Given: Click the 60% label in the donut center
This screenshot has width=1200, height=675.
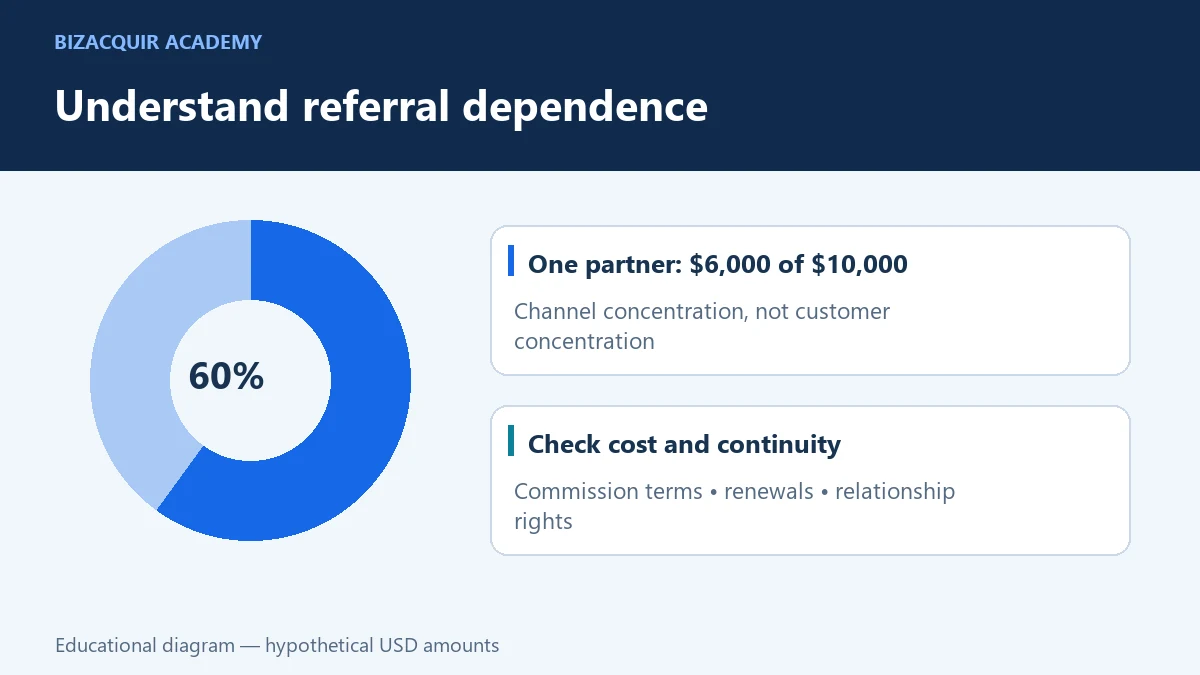Looking at the screenshot, I should coord(226,376).
